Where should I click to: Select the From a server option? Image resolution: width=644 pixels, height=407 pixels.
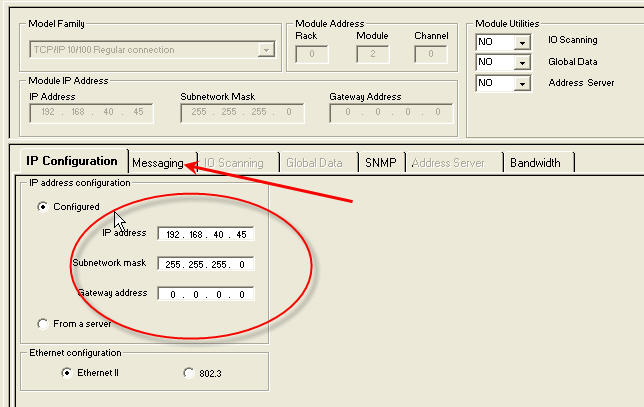[x=42, y=324]
